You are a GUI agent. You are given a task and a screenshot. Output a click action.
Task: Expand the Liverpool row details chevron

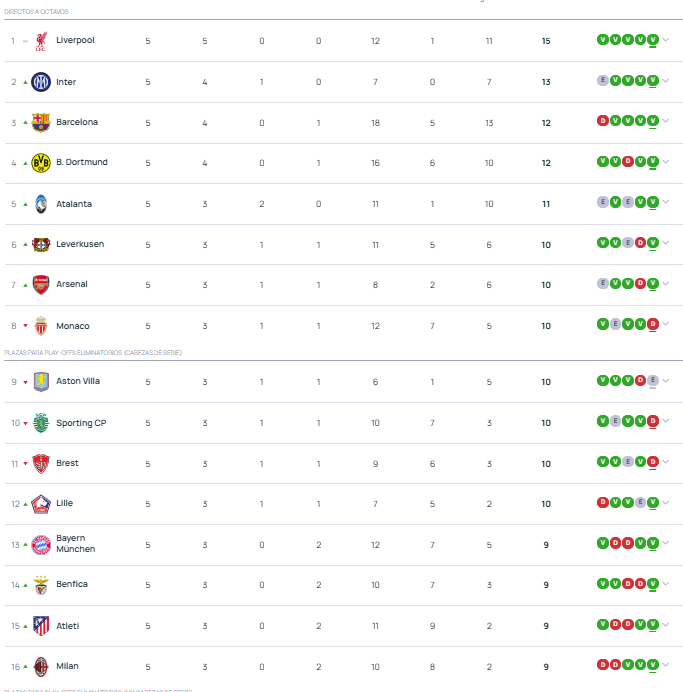tap(666, 40)
